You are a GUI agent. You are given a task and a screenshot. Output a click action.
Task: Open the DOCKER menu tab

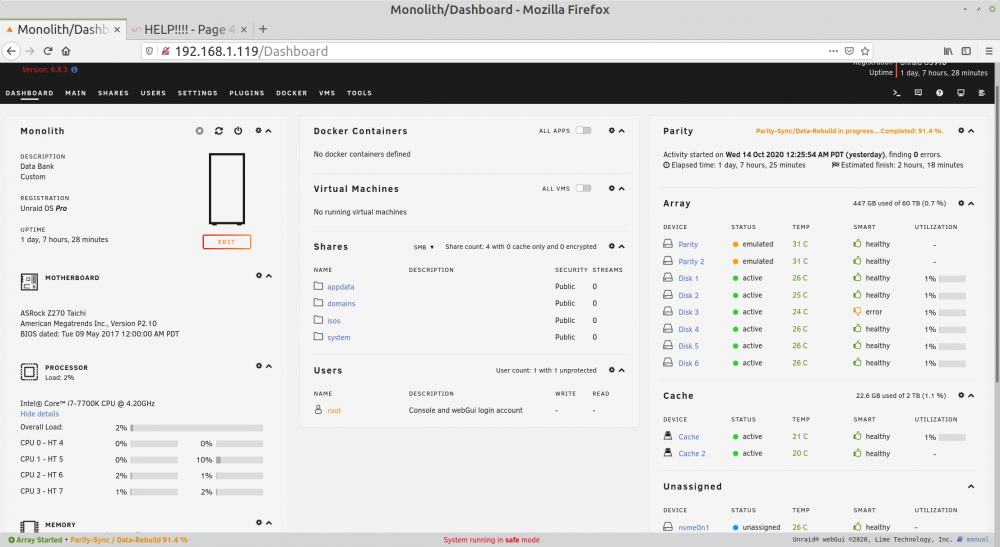click(291, 93)
